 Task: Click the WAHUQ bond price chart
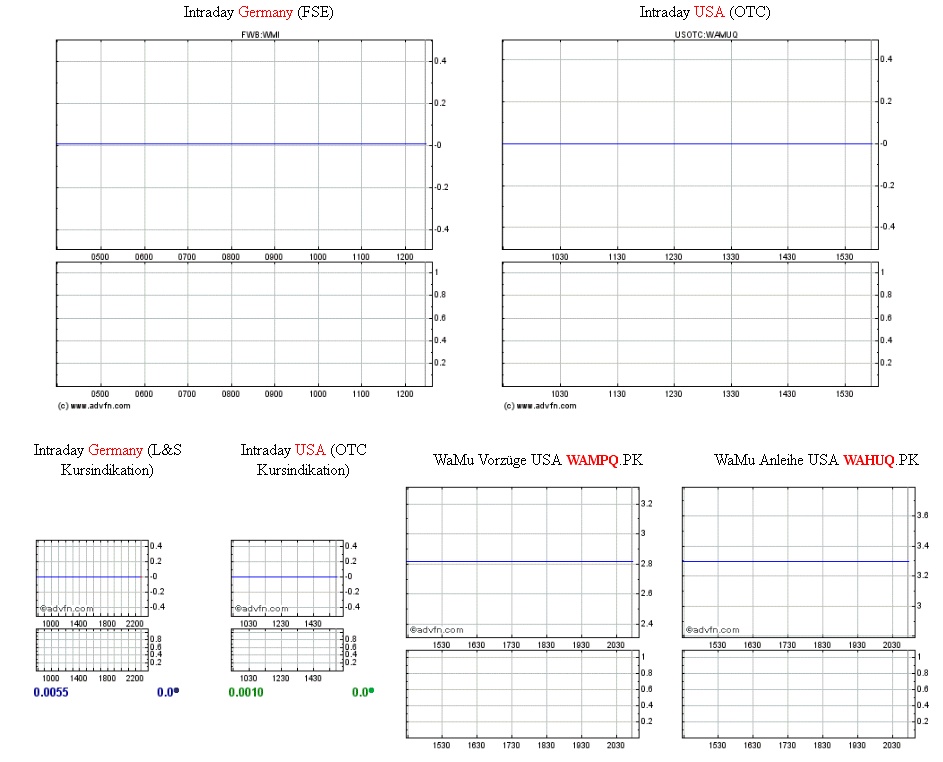(x=799, y=562)
